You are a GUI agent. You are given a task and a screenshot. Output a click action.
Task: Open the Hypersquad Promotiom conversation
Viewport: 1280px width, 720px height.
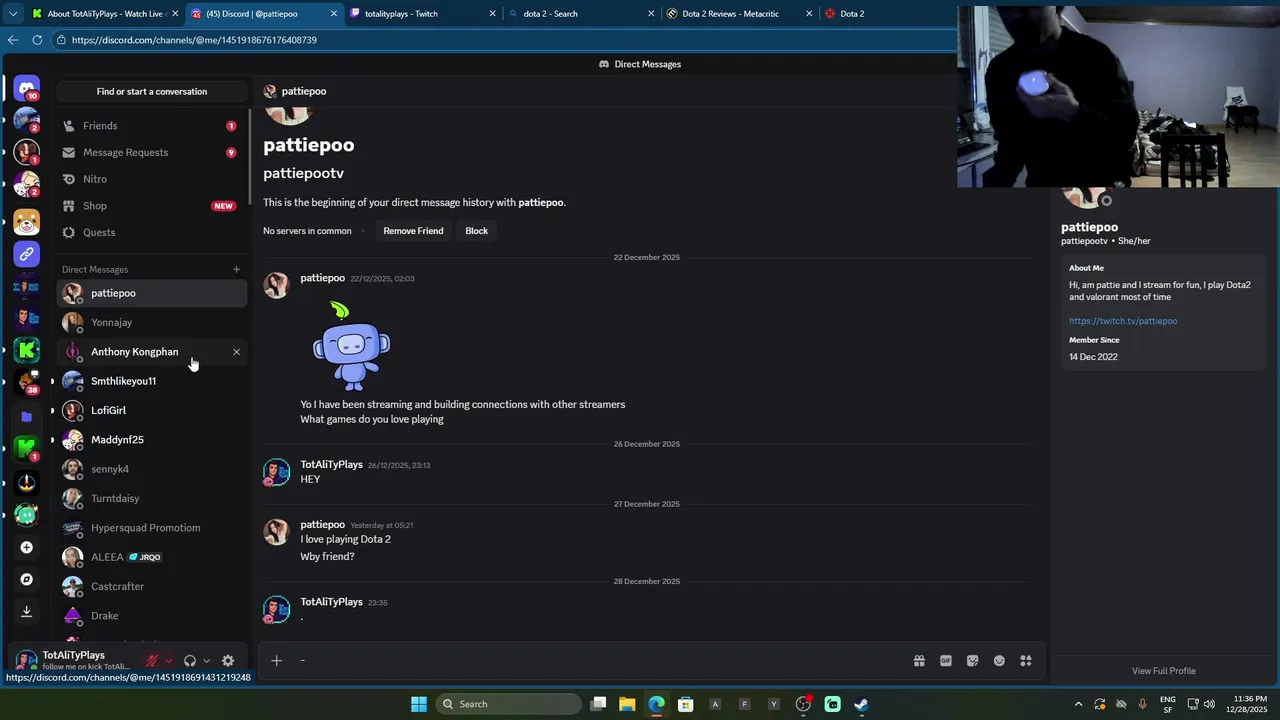(151, 528)
